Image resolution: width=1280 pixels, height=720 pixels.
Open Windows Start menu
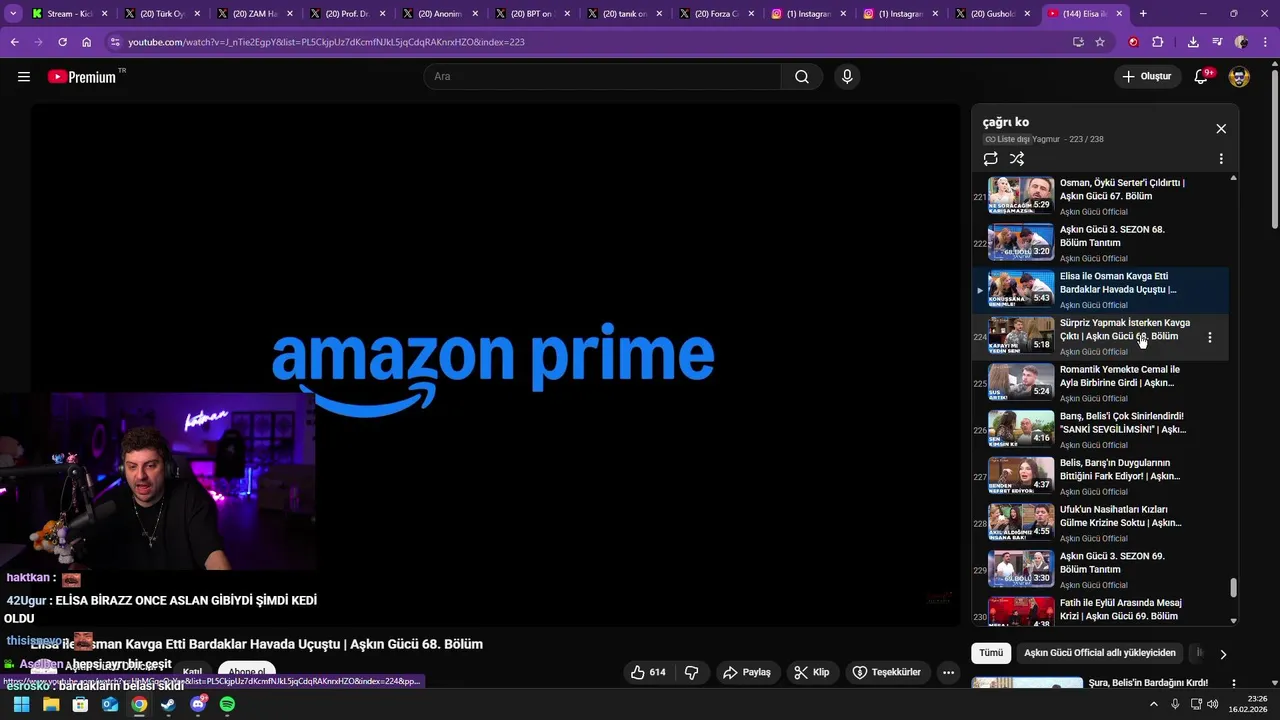pyautogui.click(x=21, y=705)
